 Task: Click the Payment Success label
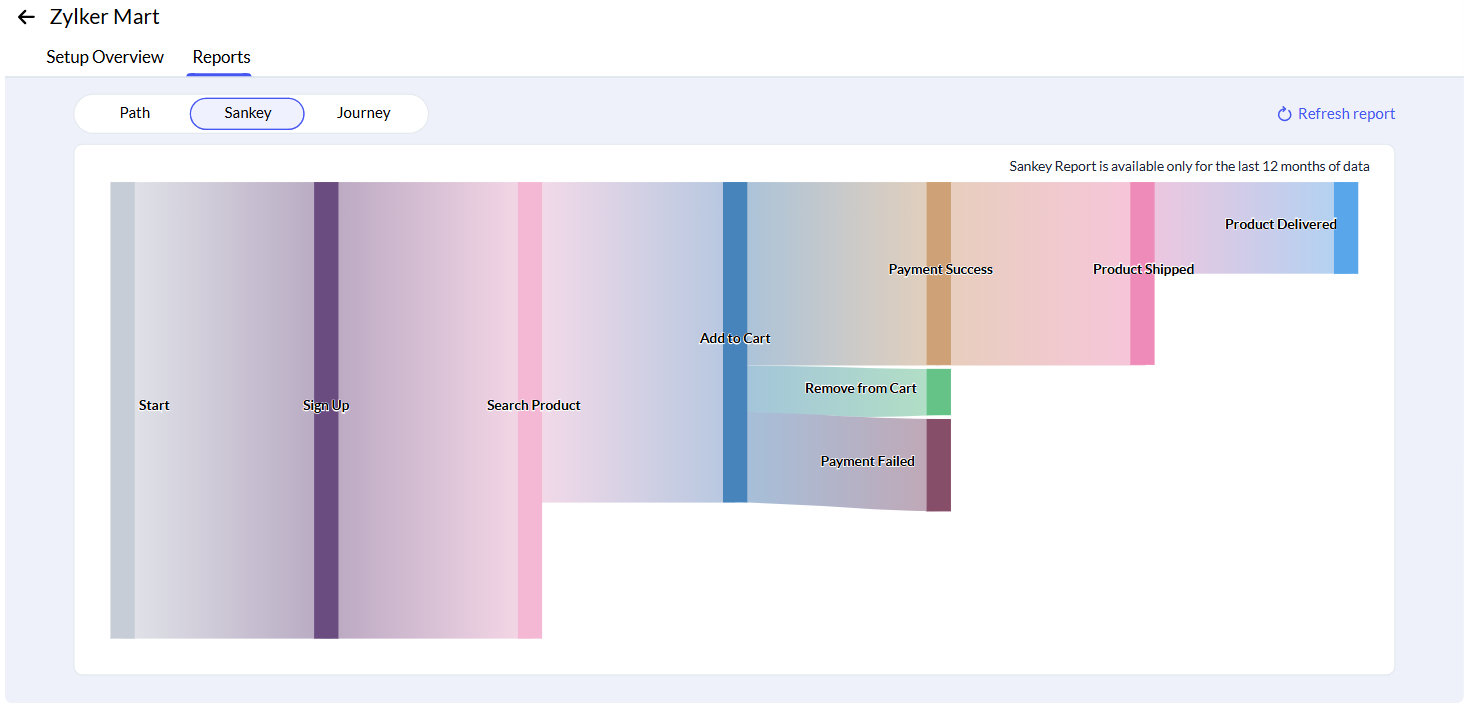[x=941, y=269]
